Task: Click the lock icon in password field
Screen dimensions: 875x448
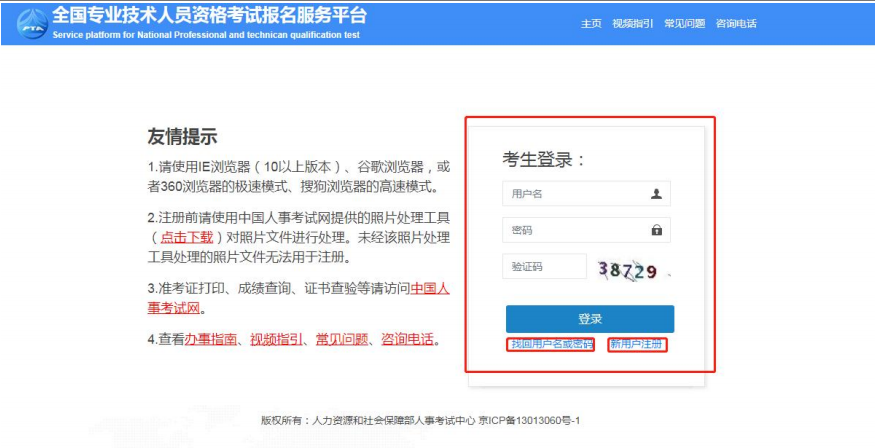Action: (x=657, y=230)
